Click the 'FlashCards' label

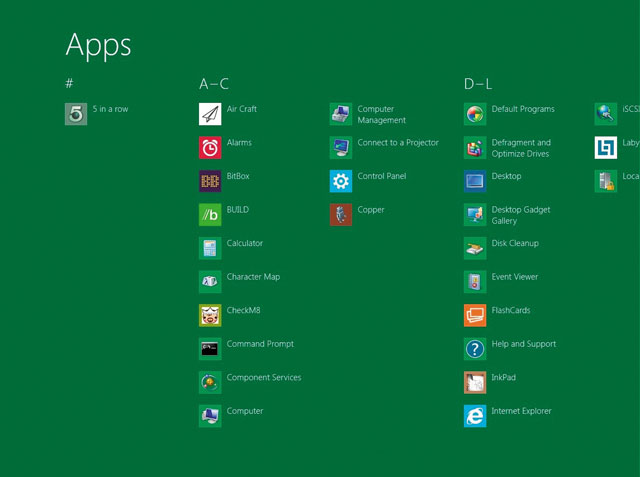pyautogui.click(x=511, y=310)
